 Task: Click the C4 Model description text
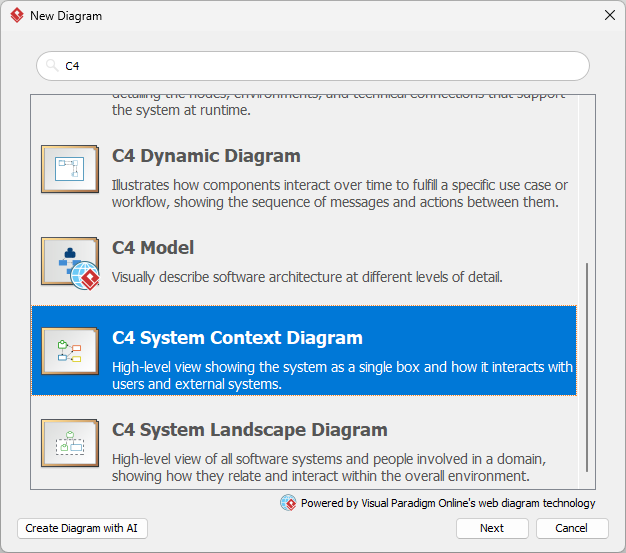point(307,277)
